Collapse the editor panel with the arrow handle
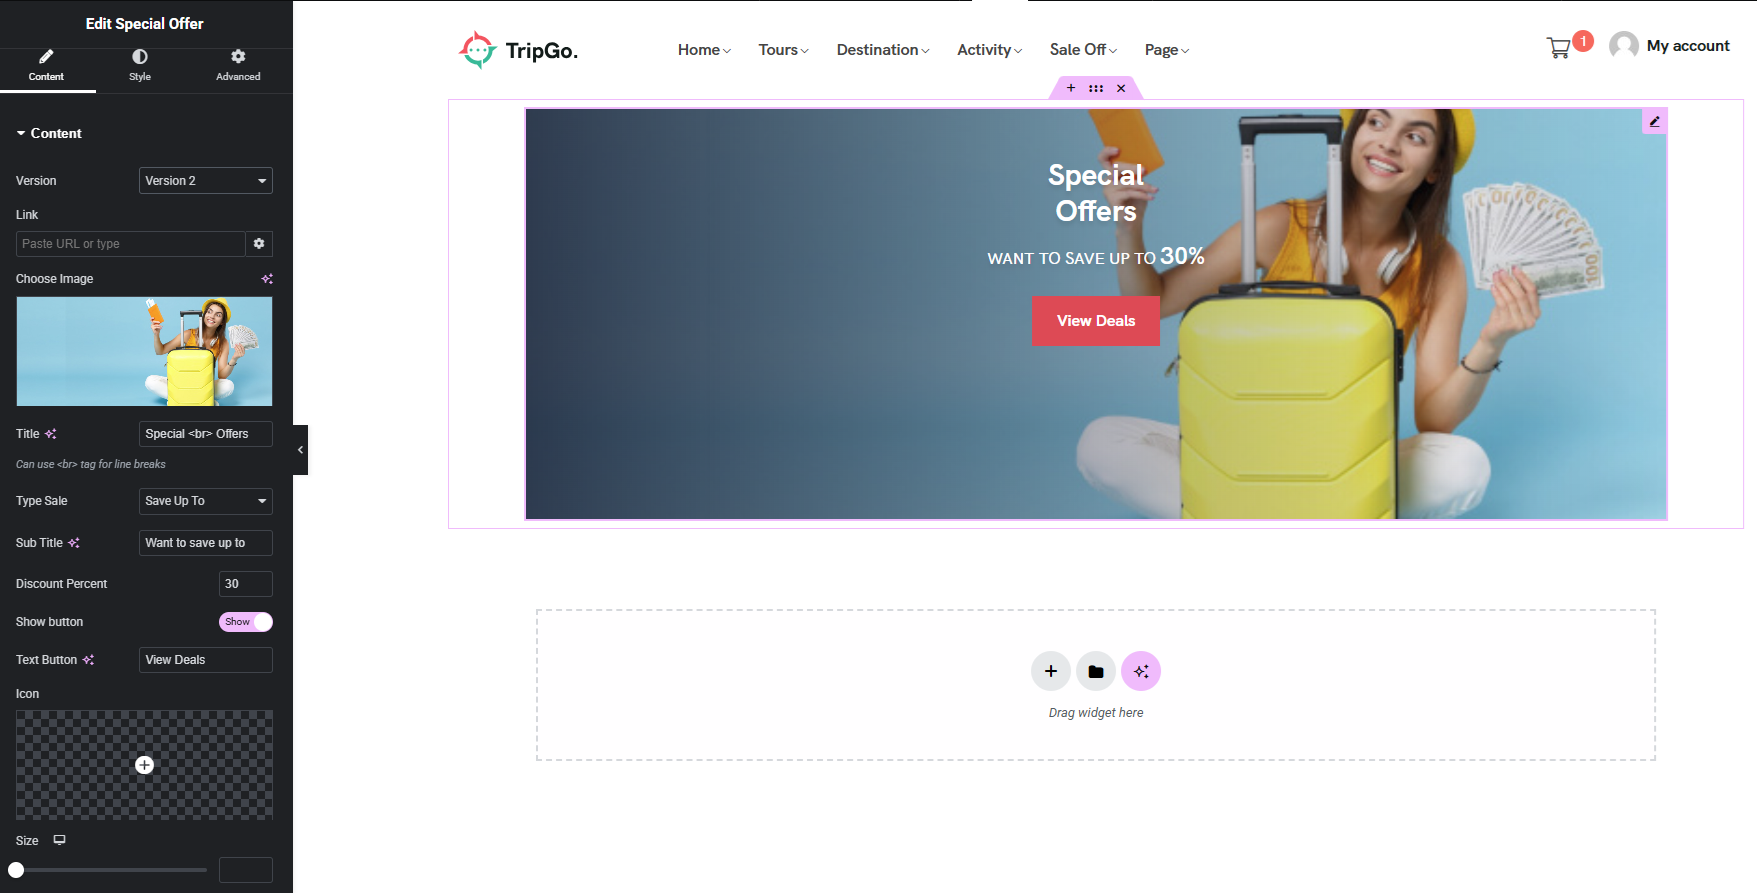This screenshot has height=893, width=1757. [300, 450]
